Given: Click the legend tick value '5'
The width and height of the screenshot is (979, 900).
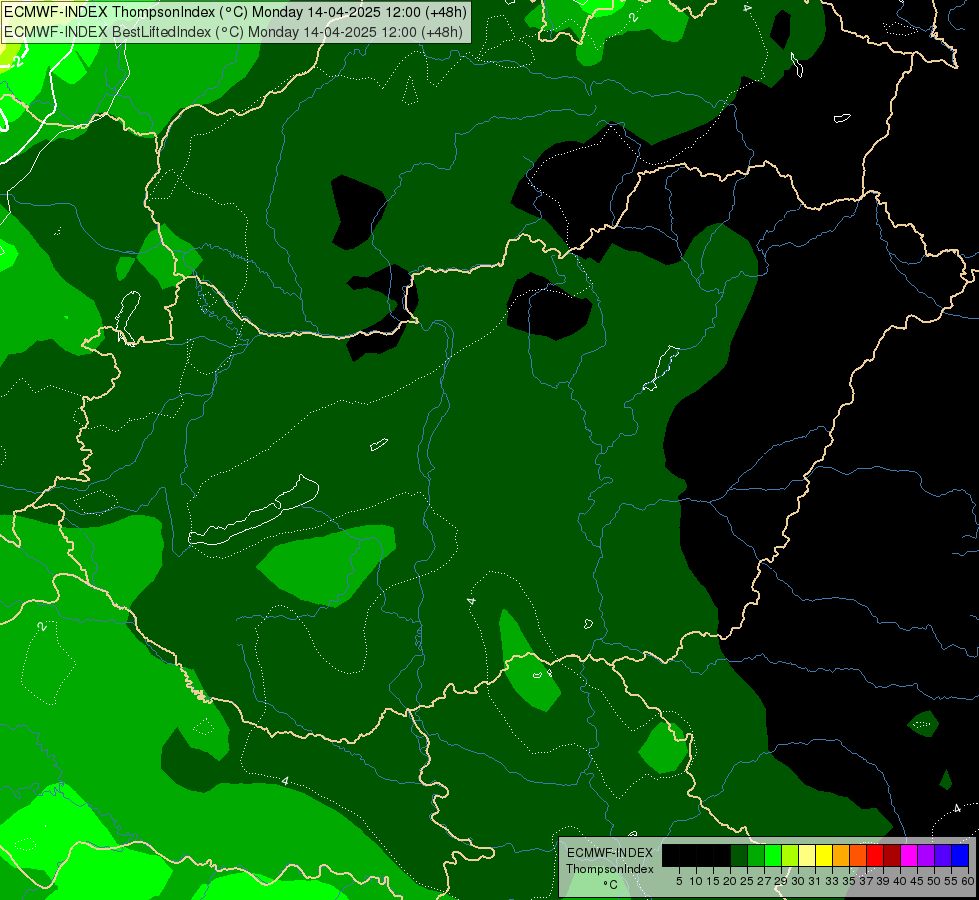Looking at the screenshot, I should 679,881.
